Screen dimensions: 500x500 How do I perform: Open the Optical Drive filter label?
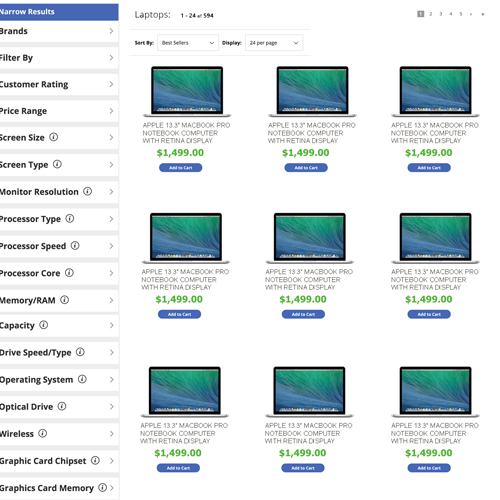coord(27,407)
